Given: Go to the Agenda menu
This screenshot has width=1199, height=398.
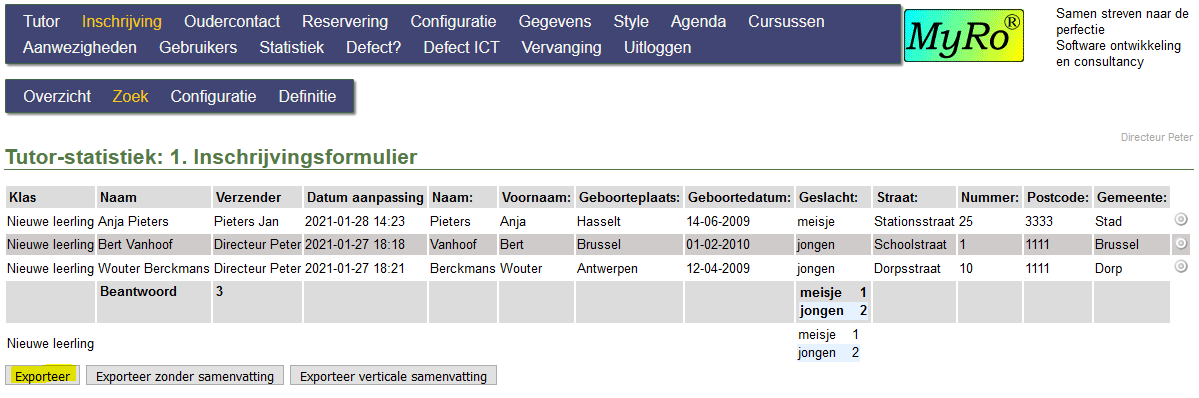Looking at the screenshot, I should pos(698,21).
